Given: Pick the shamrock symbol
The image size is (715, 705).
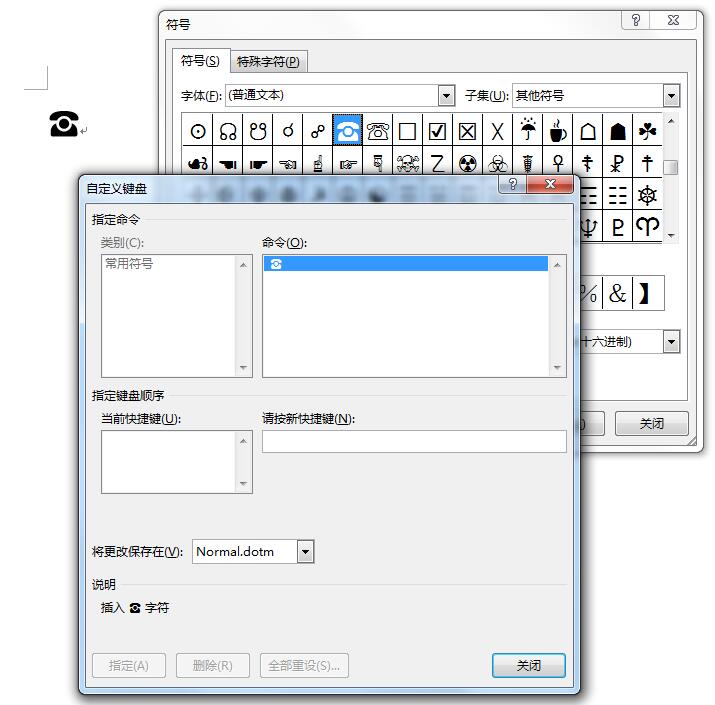Looking at the screenshot, I should point(648,131).
